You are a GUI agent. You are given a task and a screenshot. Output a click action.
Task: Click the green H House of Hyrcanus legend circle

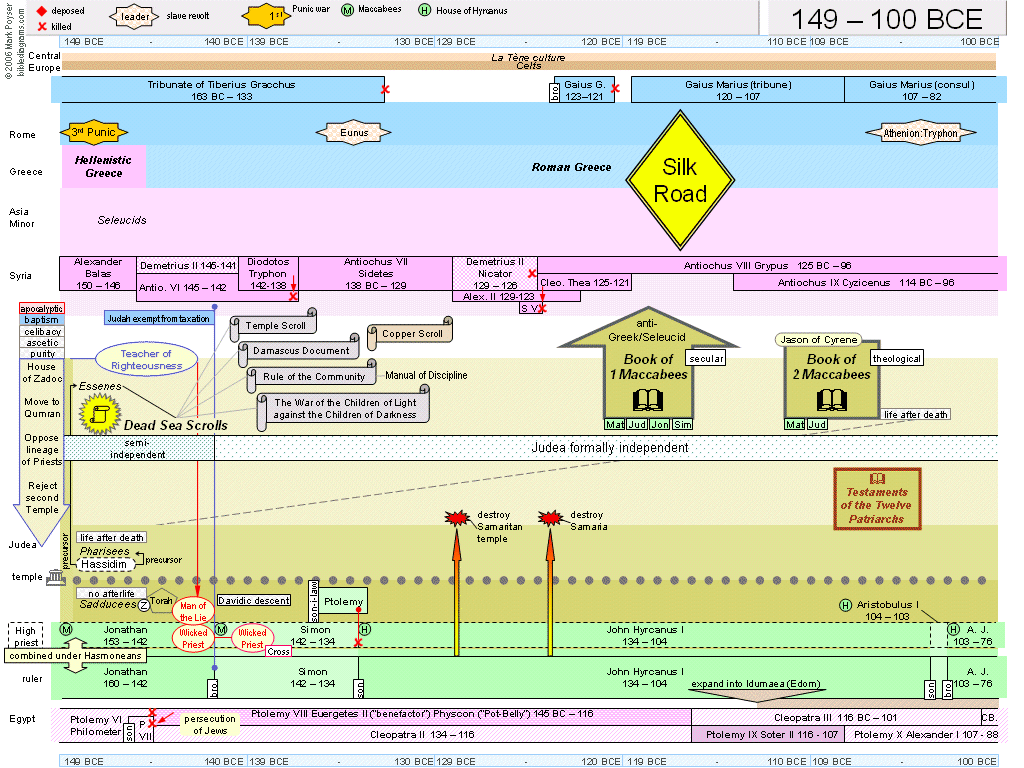[424, 11]
